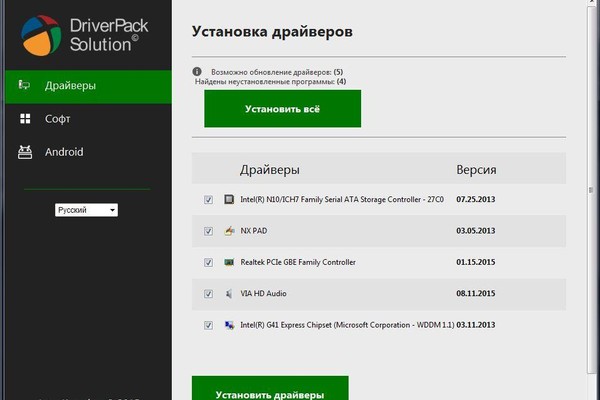Uncheck the Intel G41 Express Chipset driver

[208, 325]
